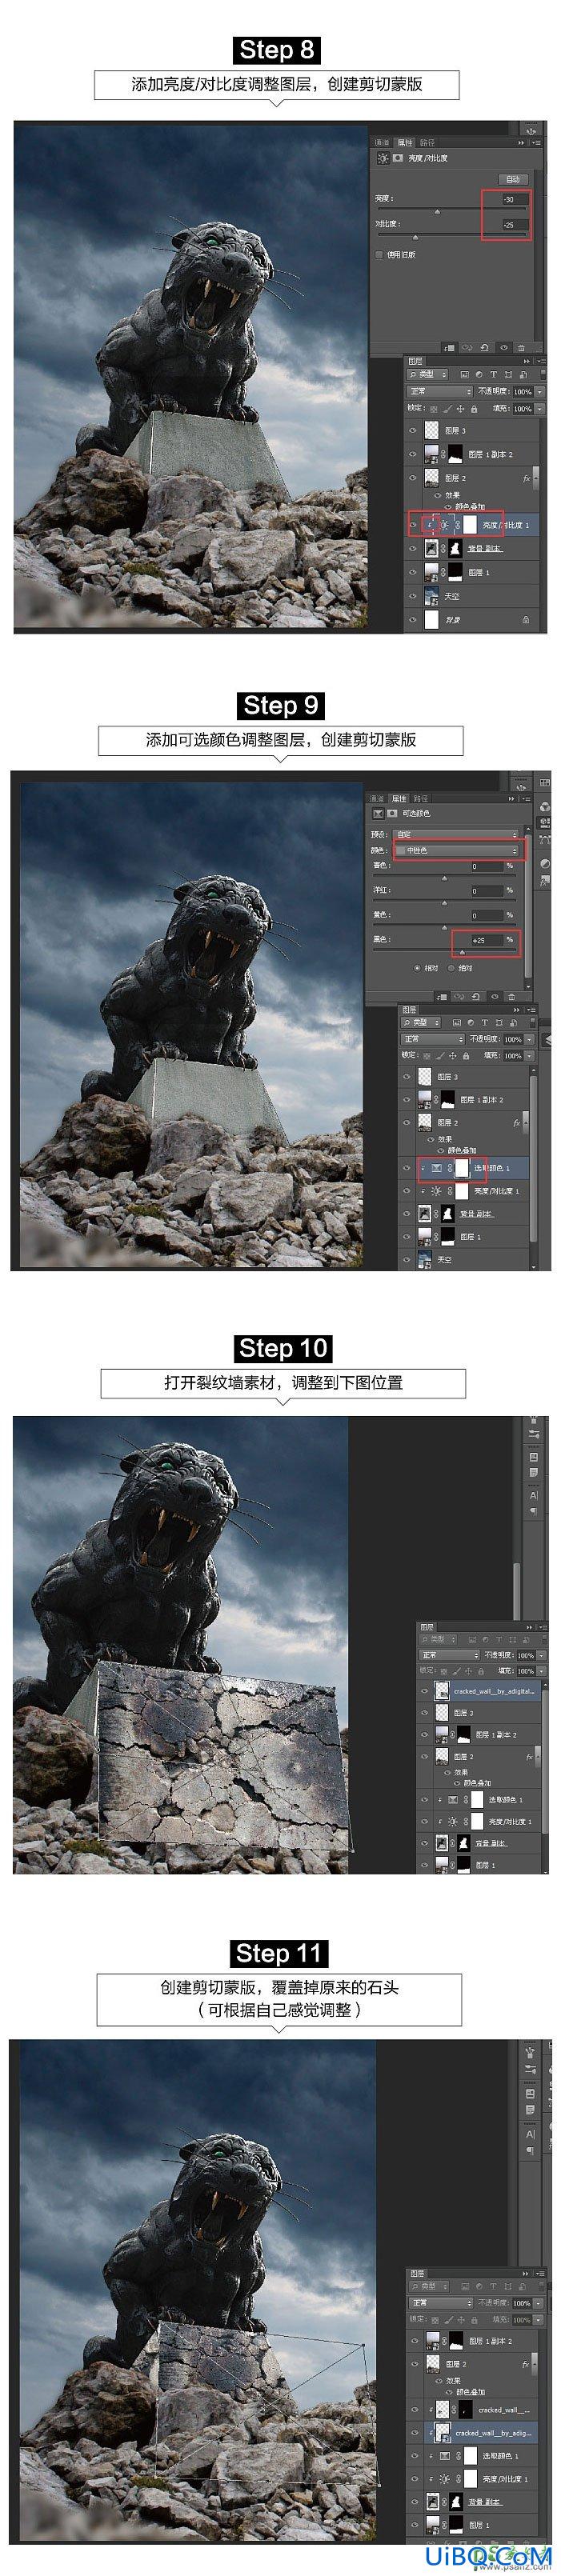This screenshot has width=561, height=2576.
Task: Select cracked_wall_by_adigital layer in Step 10
Action: click(x=479, y=1691)
